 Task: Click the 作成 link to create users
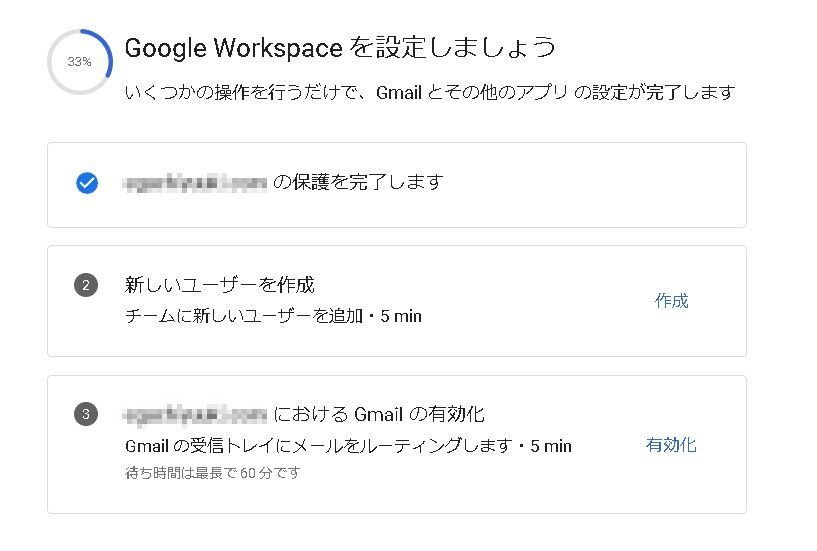[671, 301]
